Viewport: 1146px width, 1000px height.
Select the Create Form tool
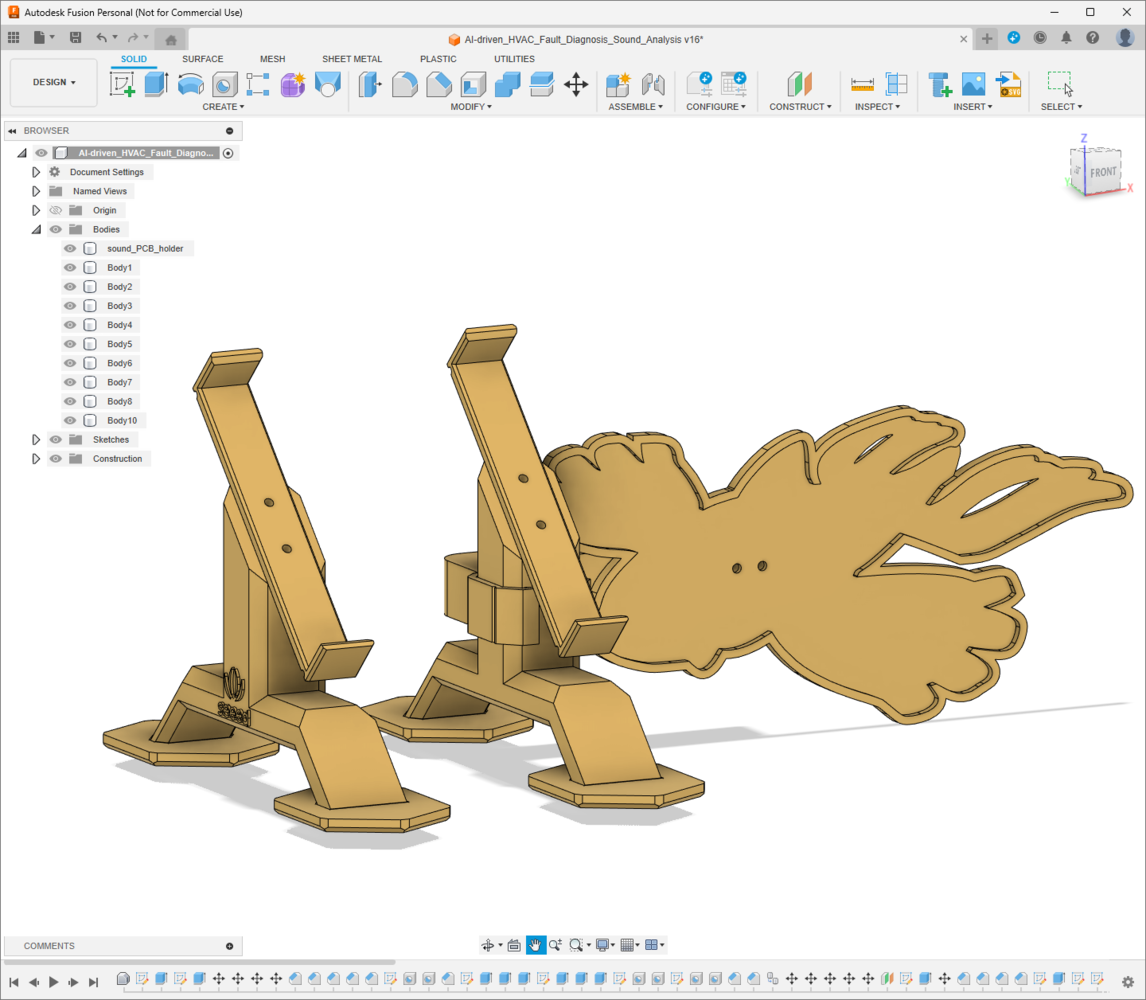(292, 85)
